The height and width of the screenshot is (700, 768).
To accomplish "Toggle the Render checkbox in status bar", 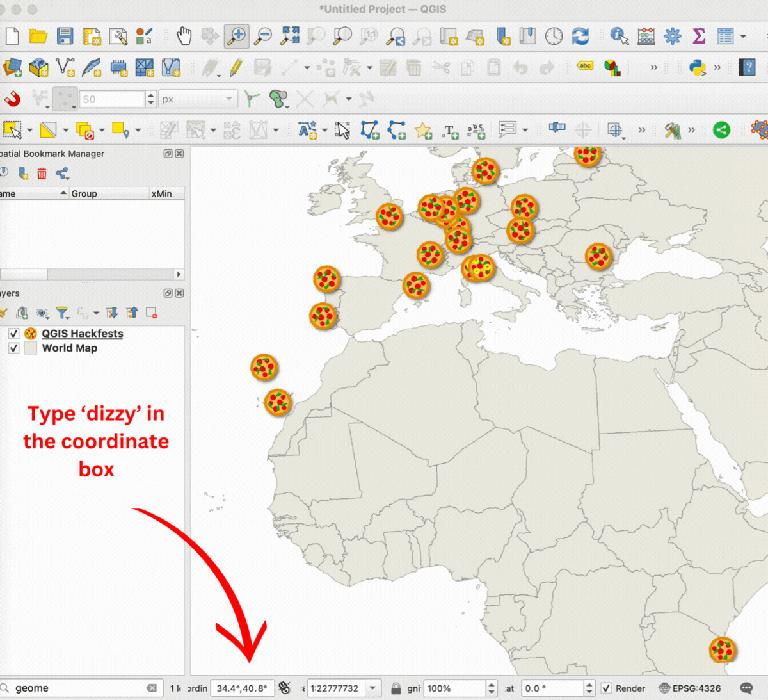I will (606, 688).
